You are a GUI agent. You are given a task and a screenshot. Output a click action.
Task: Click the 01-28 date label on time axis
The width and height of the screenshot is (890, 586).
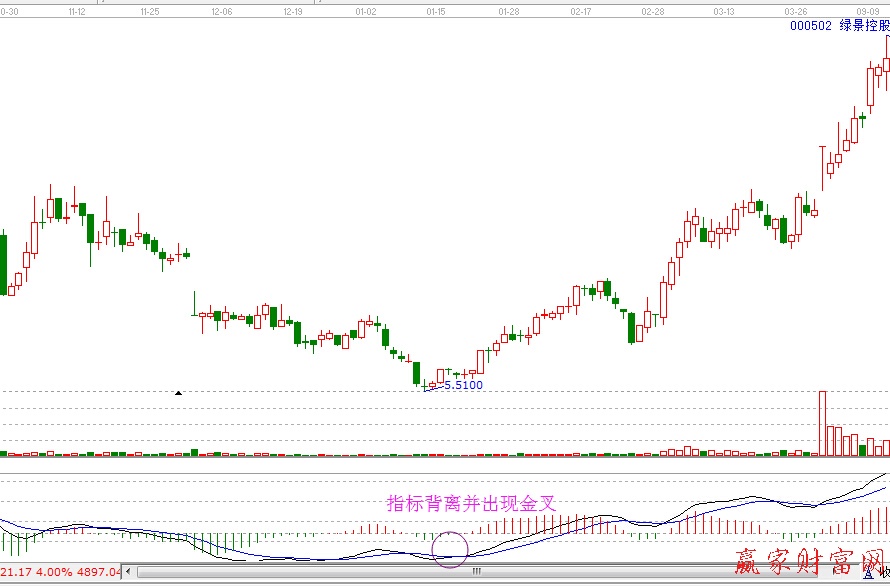pyautogui.click(x=508, y=11)
